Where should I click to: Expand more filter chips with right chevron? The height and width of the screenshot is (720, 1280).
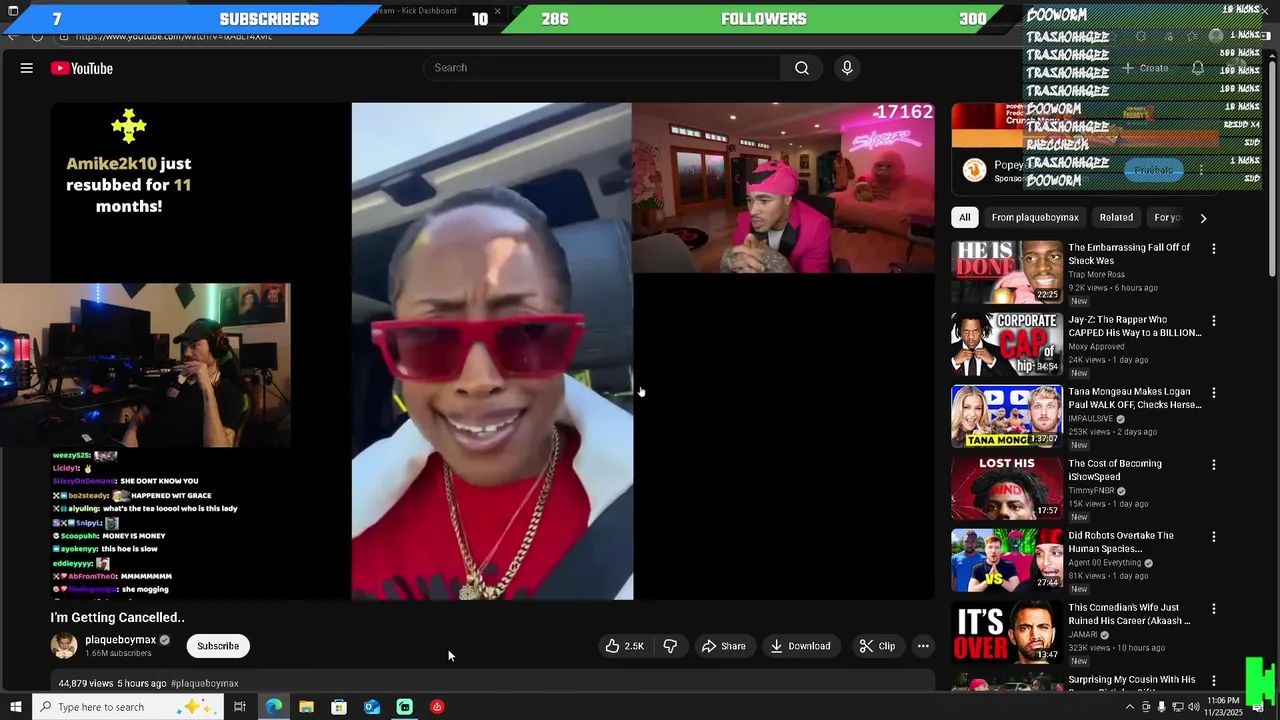(1203, 218)
